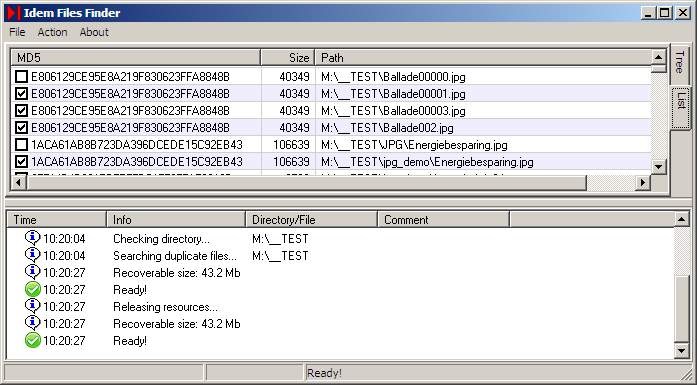Uncheck the Ballade00001.jpg checkbox
This screenshot has width=697, height=385.
coord(21,94)
